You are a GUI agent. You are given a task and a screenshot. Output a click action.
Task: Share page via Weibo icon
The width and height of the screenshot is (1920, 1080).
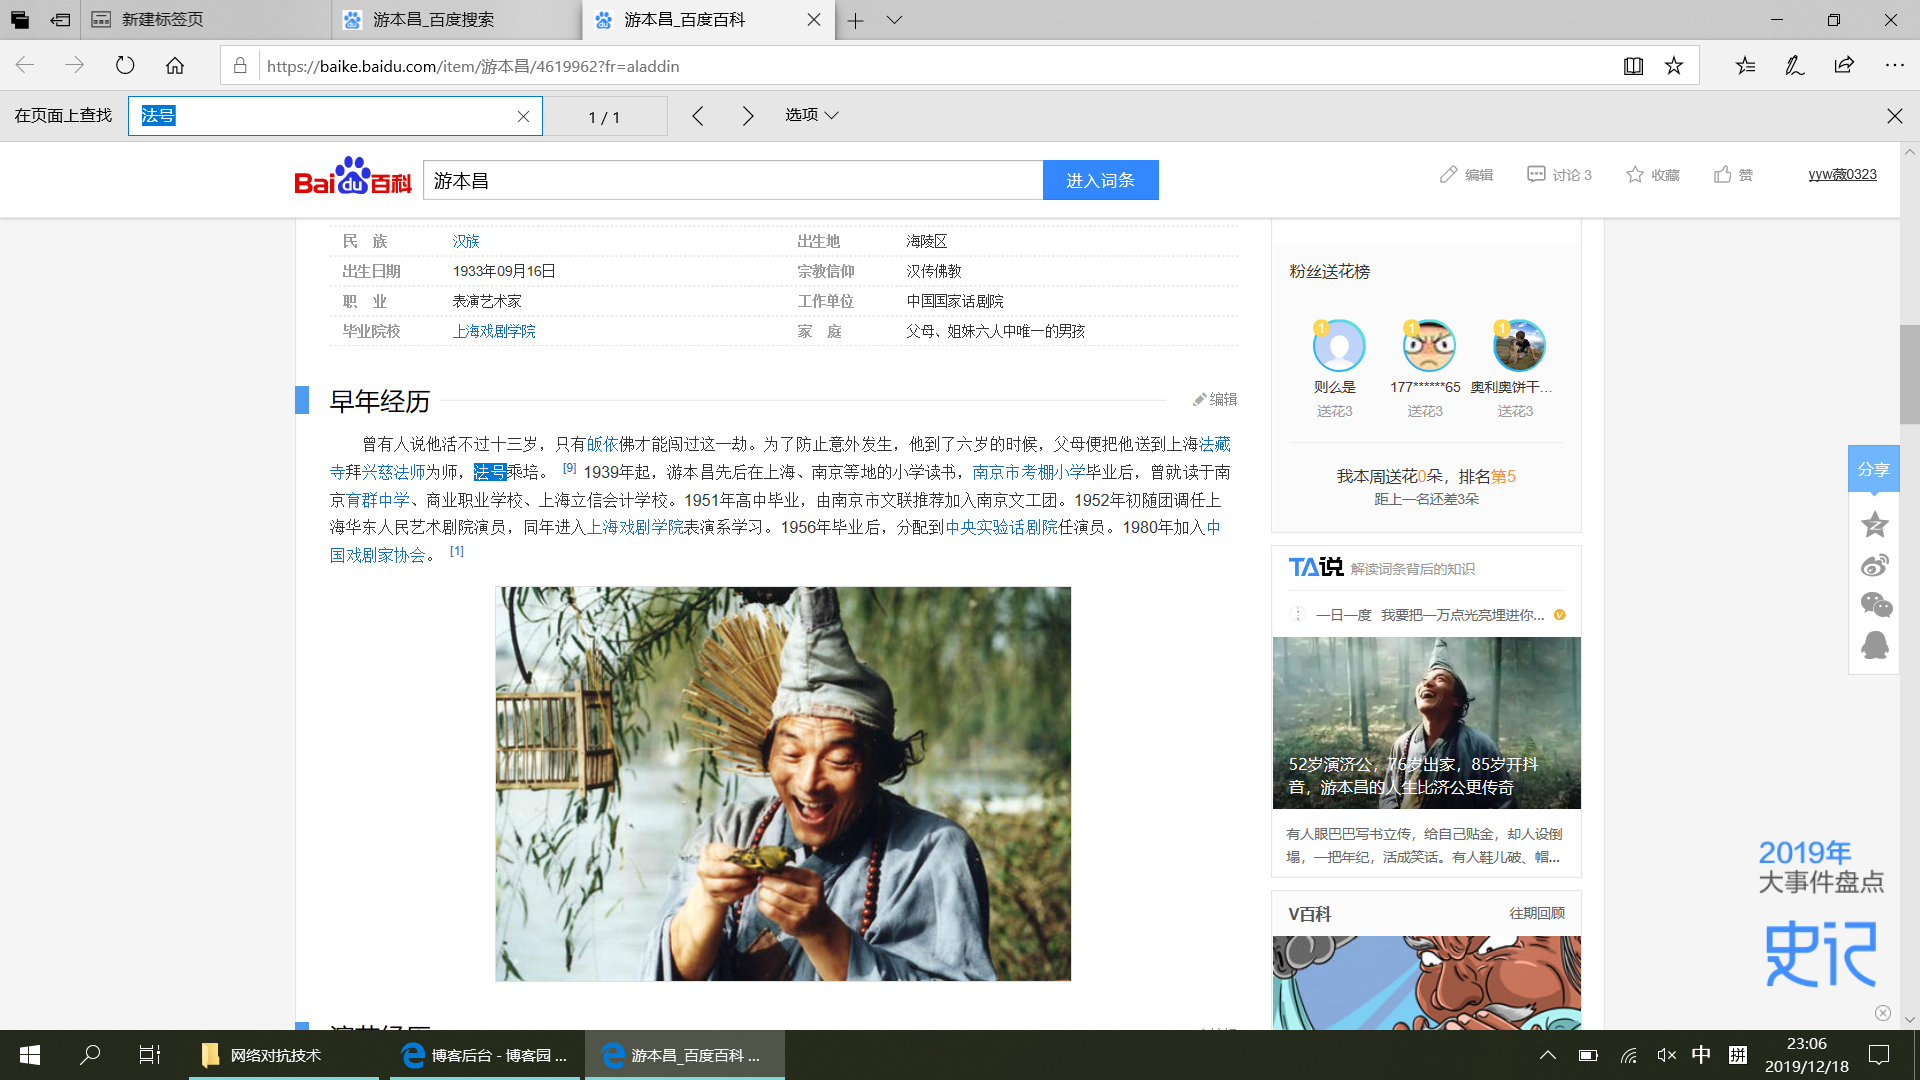(x=1874, y=566)
